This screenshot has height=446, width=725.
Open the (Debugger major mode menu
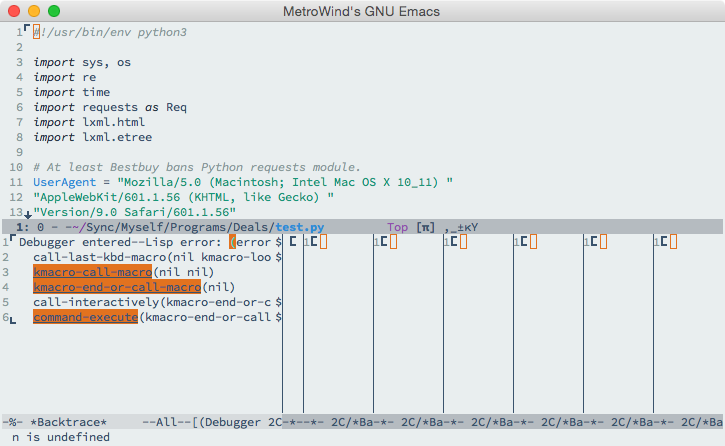coord(233,423)
